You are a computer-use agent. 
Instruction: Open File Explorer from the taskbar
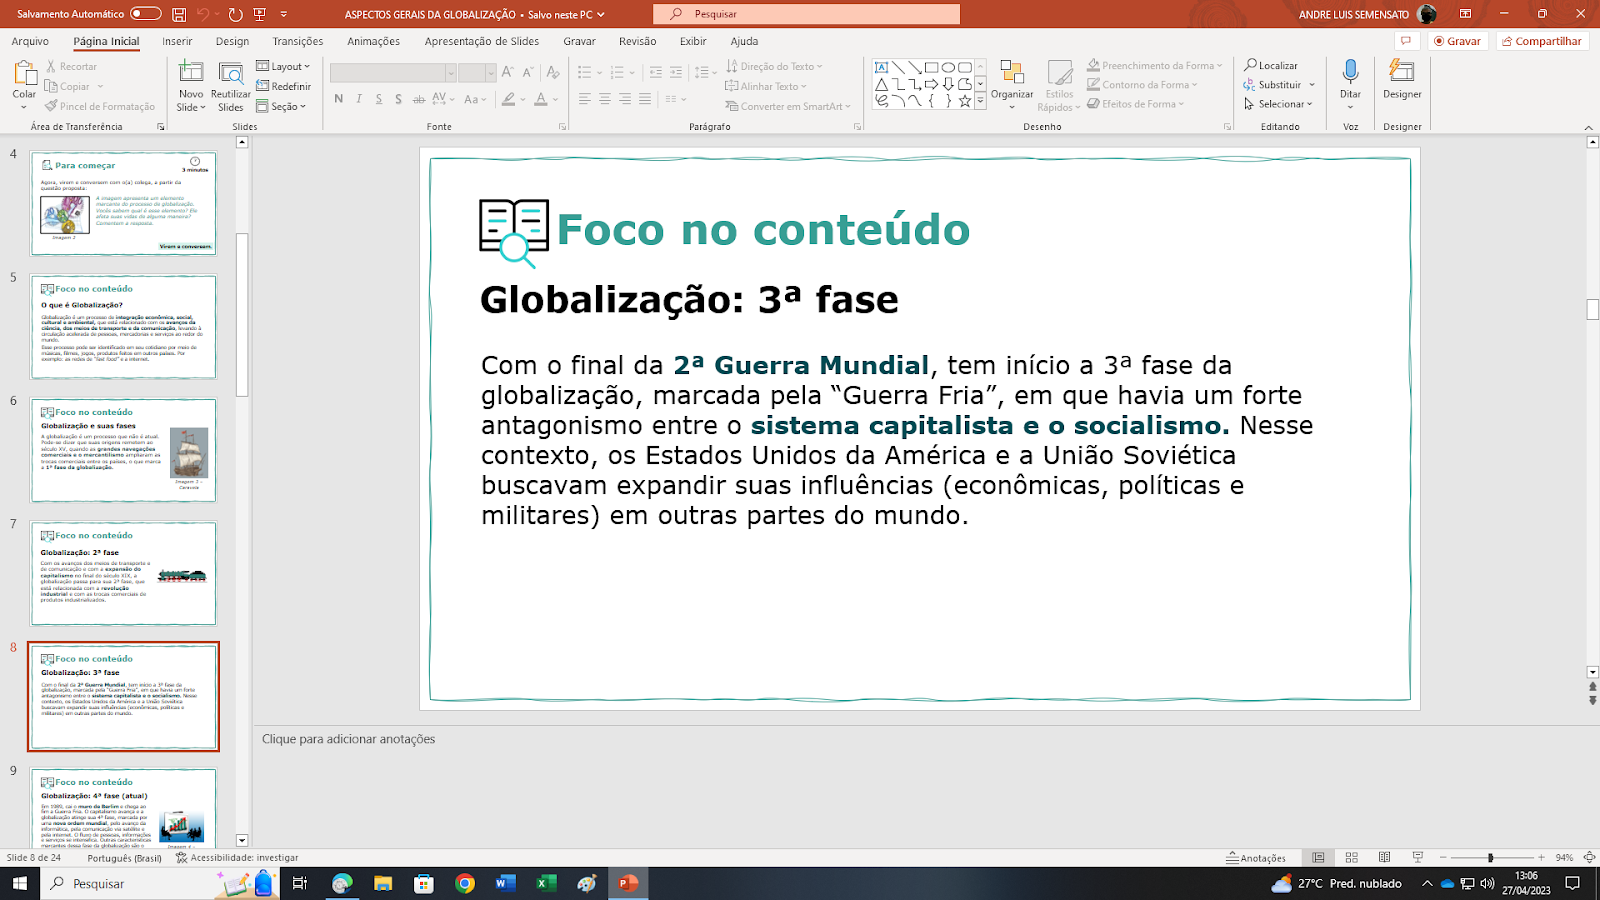click(x=383, y=883)
